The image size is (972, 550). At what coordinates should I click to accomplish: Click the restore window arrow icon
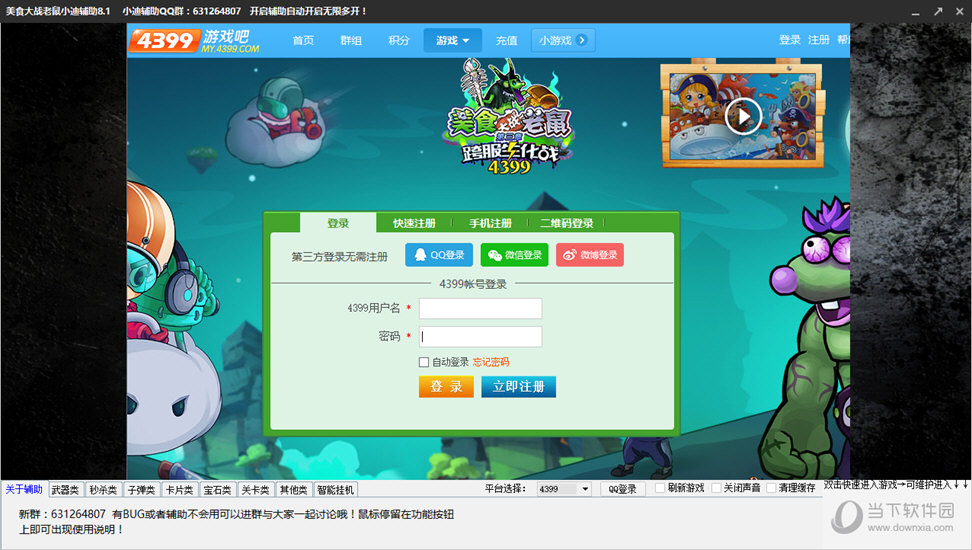pos(938,11)
